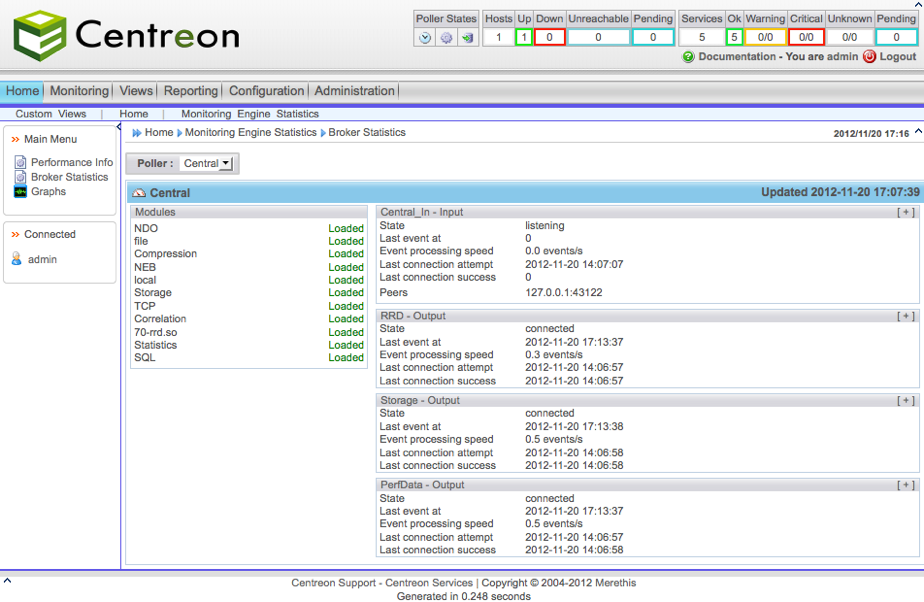Click the gear icon under Poller States
This screenshot has height=602, width=924.
[x=446, y=38]
